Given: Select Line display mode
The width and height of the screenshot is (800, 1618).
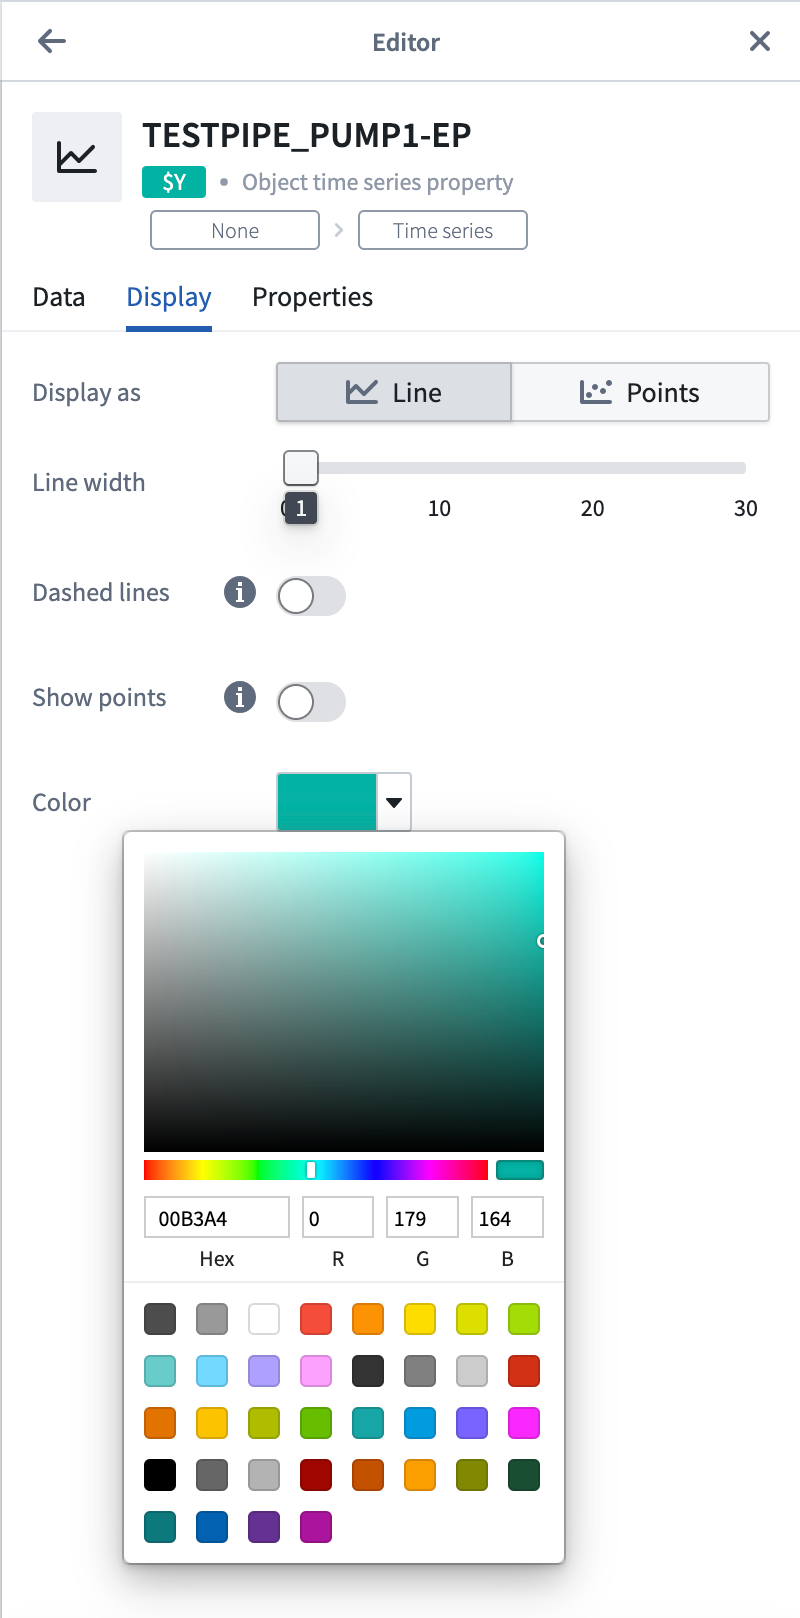Looking at the screenshot, I should click(x=394, y=392).
